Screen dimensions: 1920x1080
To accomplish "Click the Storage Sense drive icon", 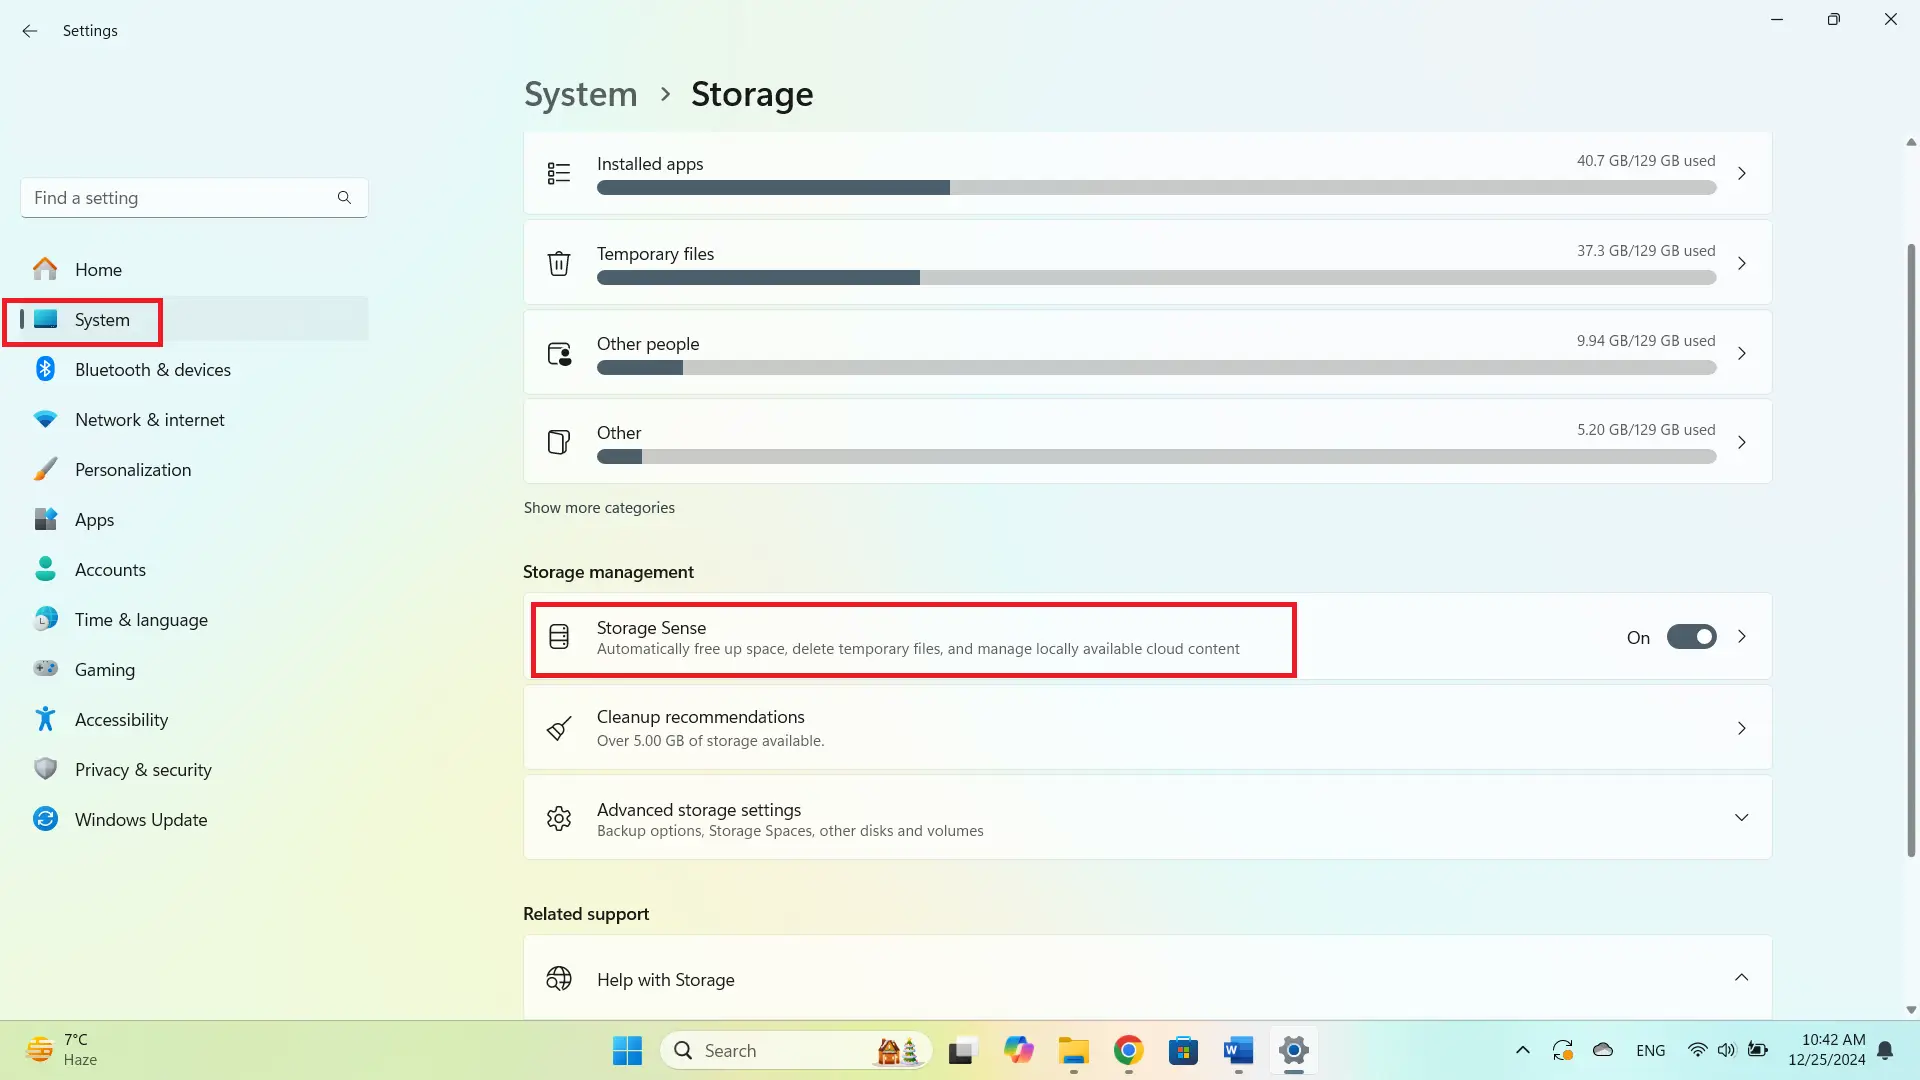I will [559, 636].
